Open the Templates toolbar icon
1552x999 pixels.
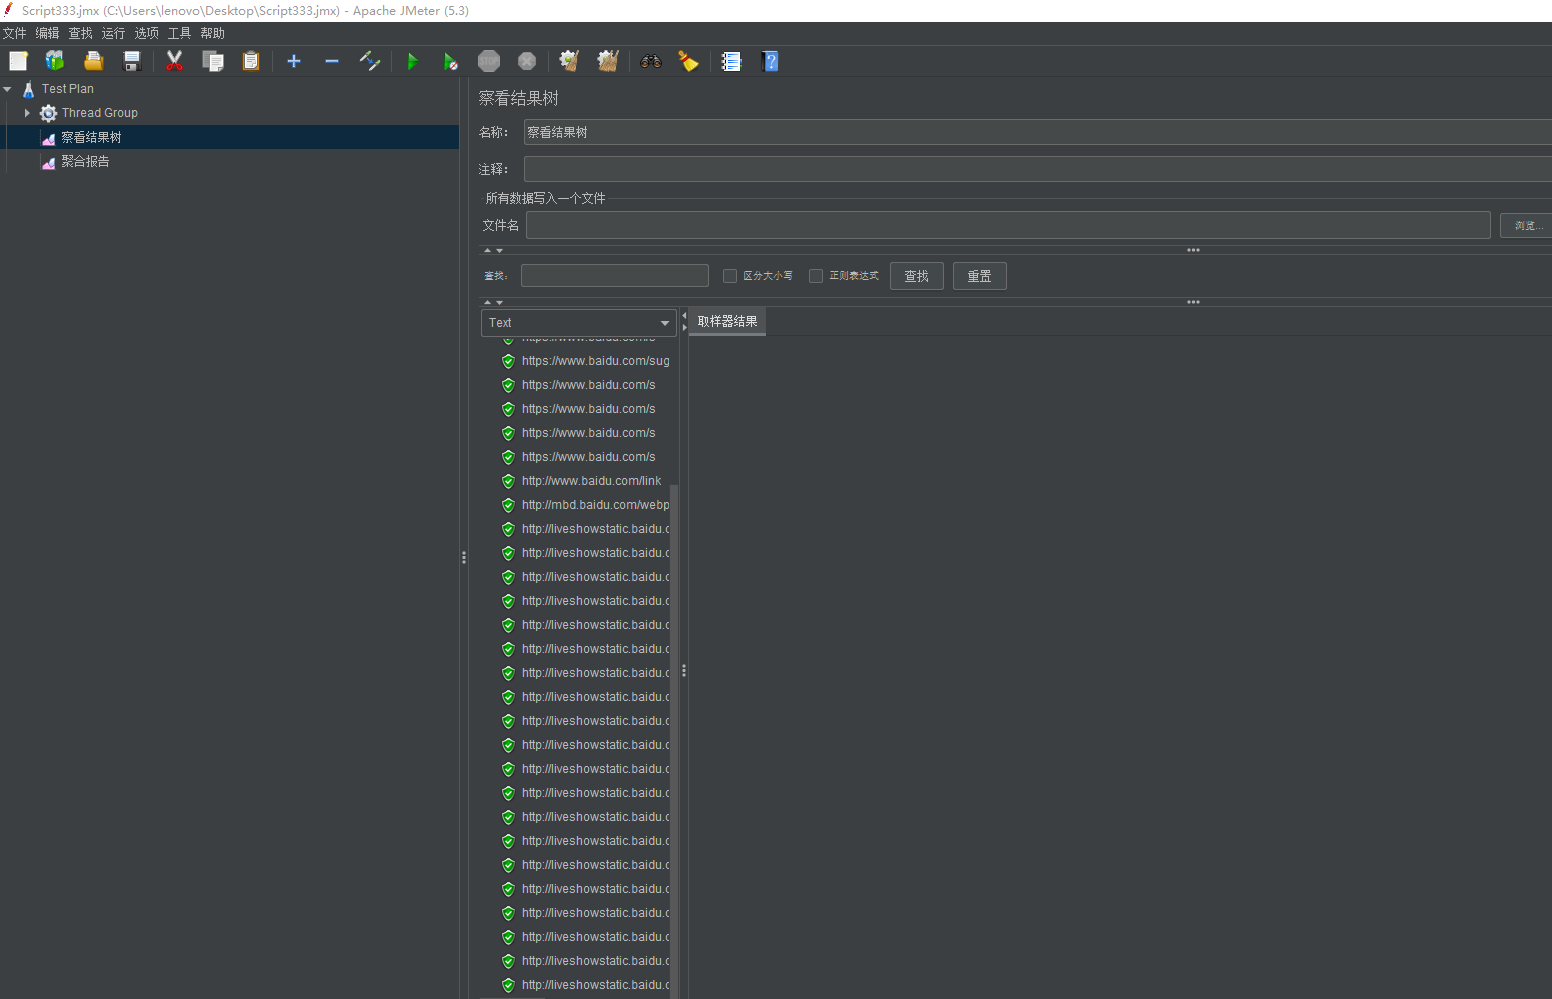55,61
